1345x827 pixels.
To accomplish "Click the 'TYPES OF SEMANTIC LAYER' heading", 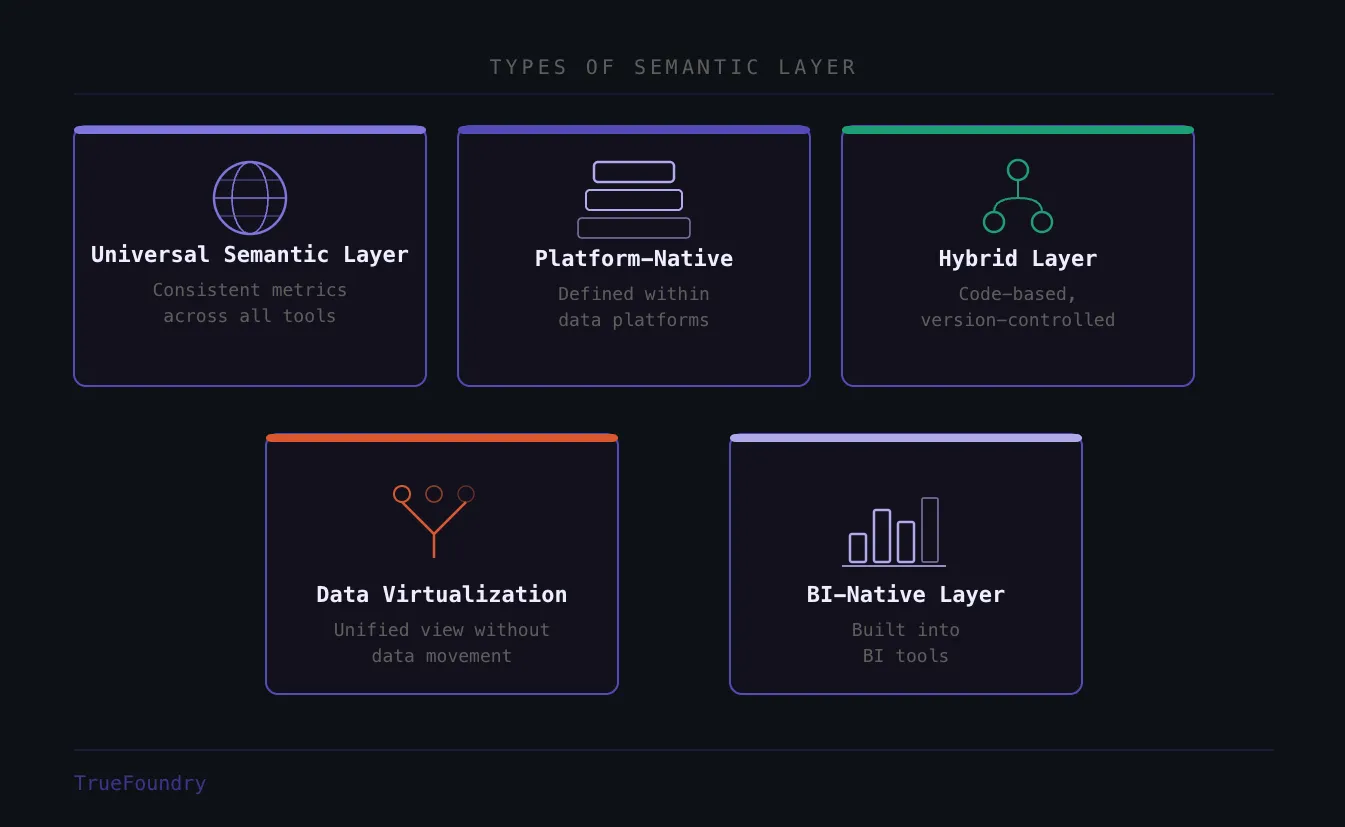I will (x=673, y=67).
